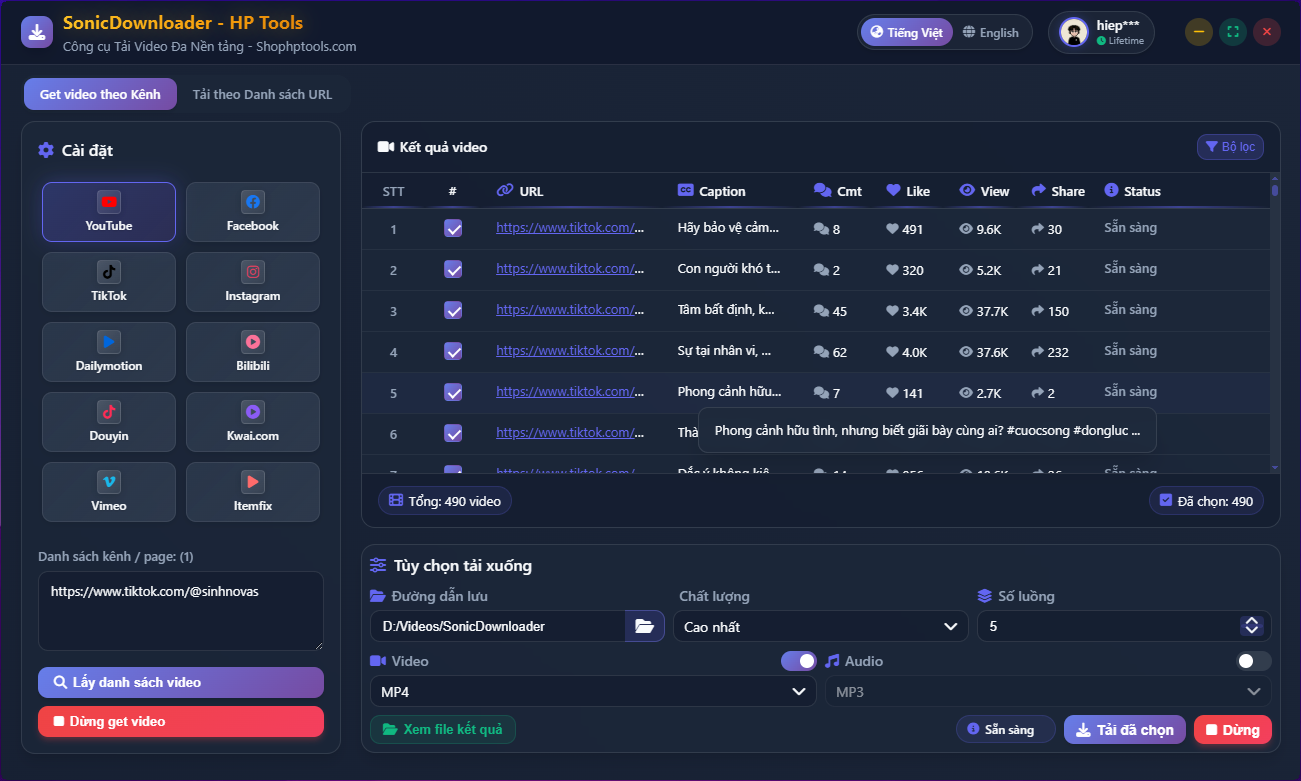Screen dimensions: 1301x781
Task: Click the Like column heart header
Action: pos(894,191)
